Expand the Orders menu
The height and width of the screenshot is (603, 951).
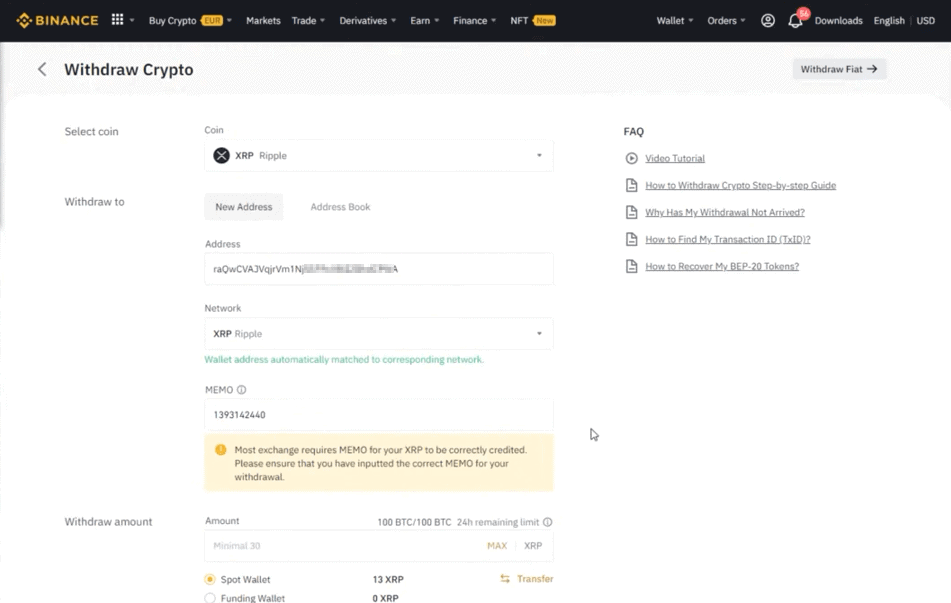point(726,21)
